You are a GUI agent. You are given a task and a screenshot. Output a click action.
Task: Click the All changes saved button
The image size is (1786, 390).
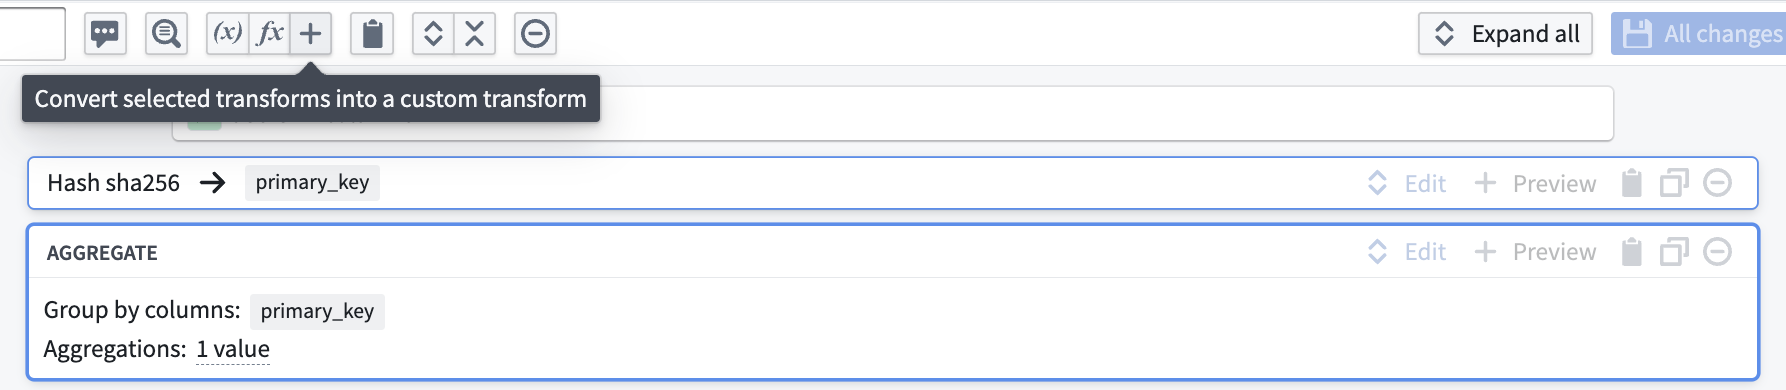click(1698, 34)
